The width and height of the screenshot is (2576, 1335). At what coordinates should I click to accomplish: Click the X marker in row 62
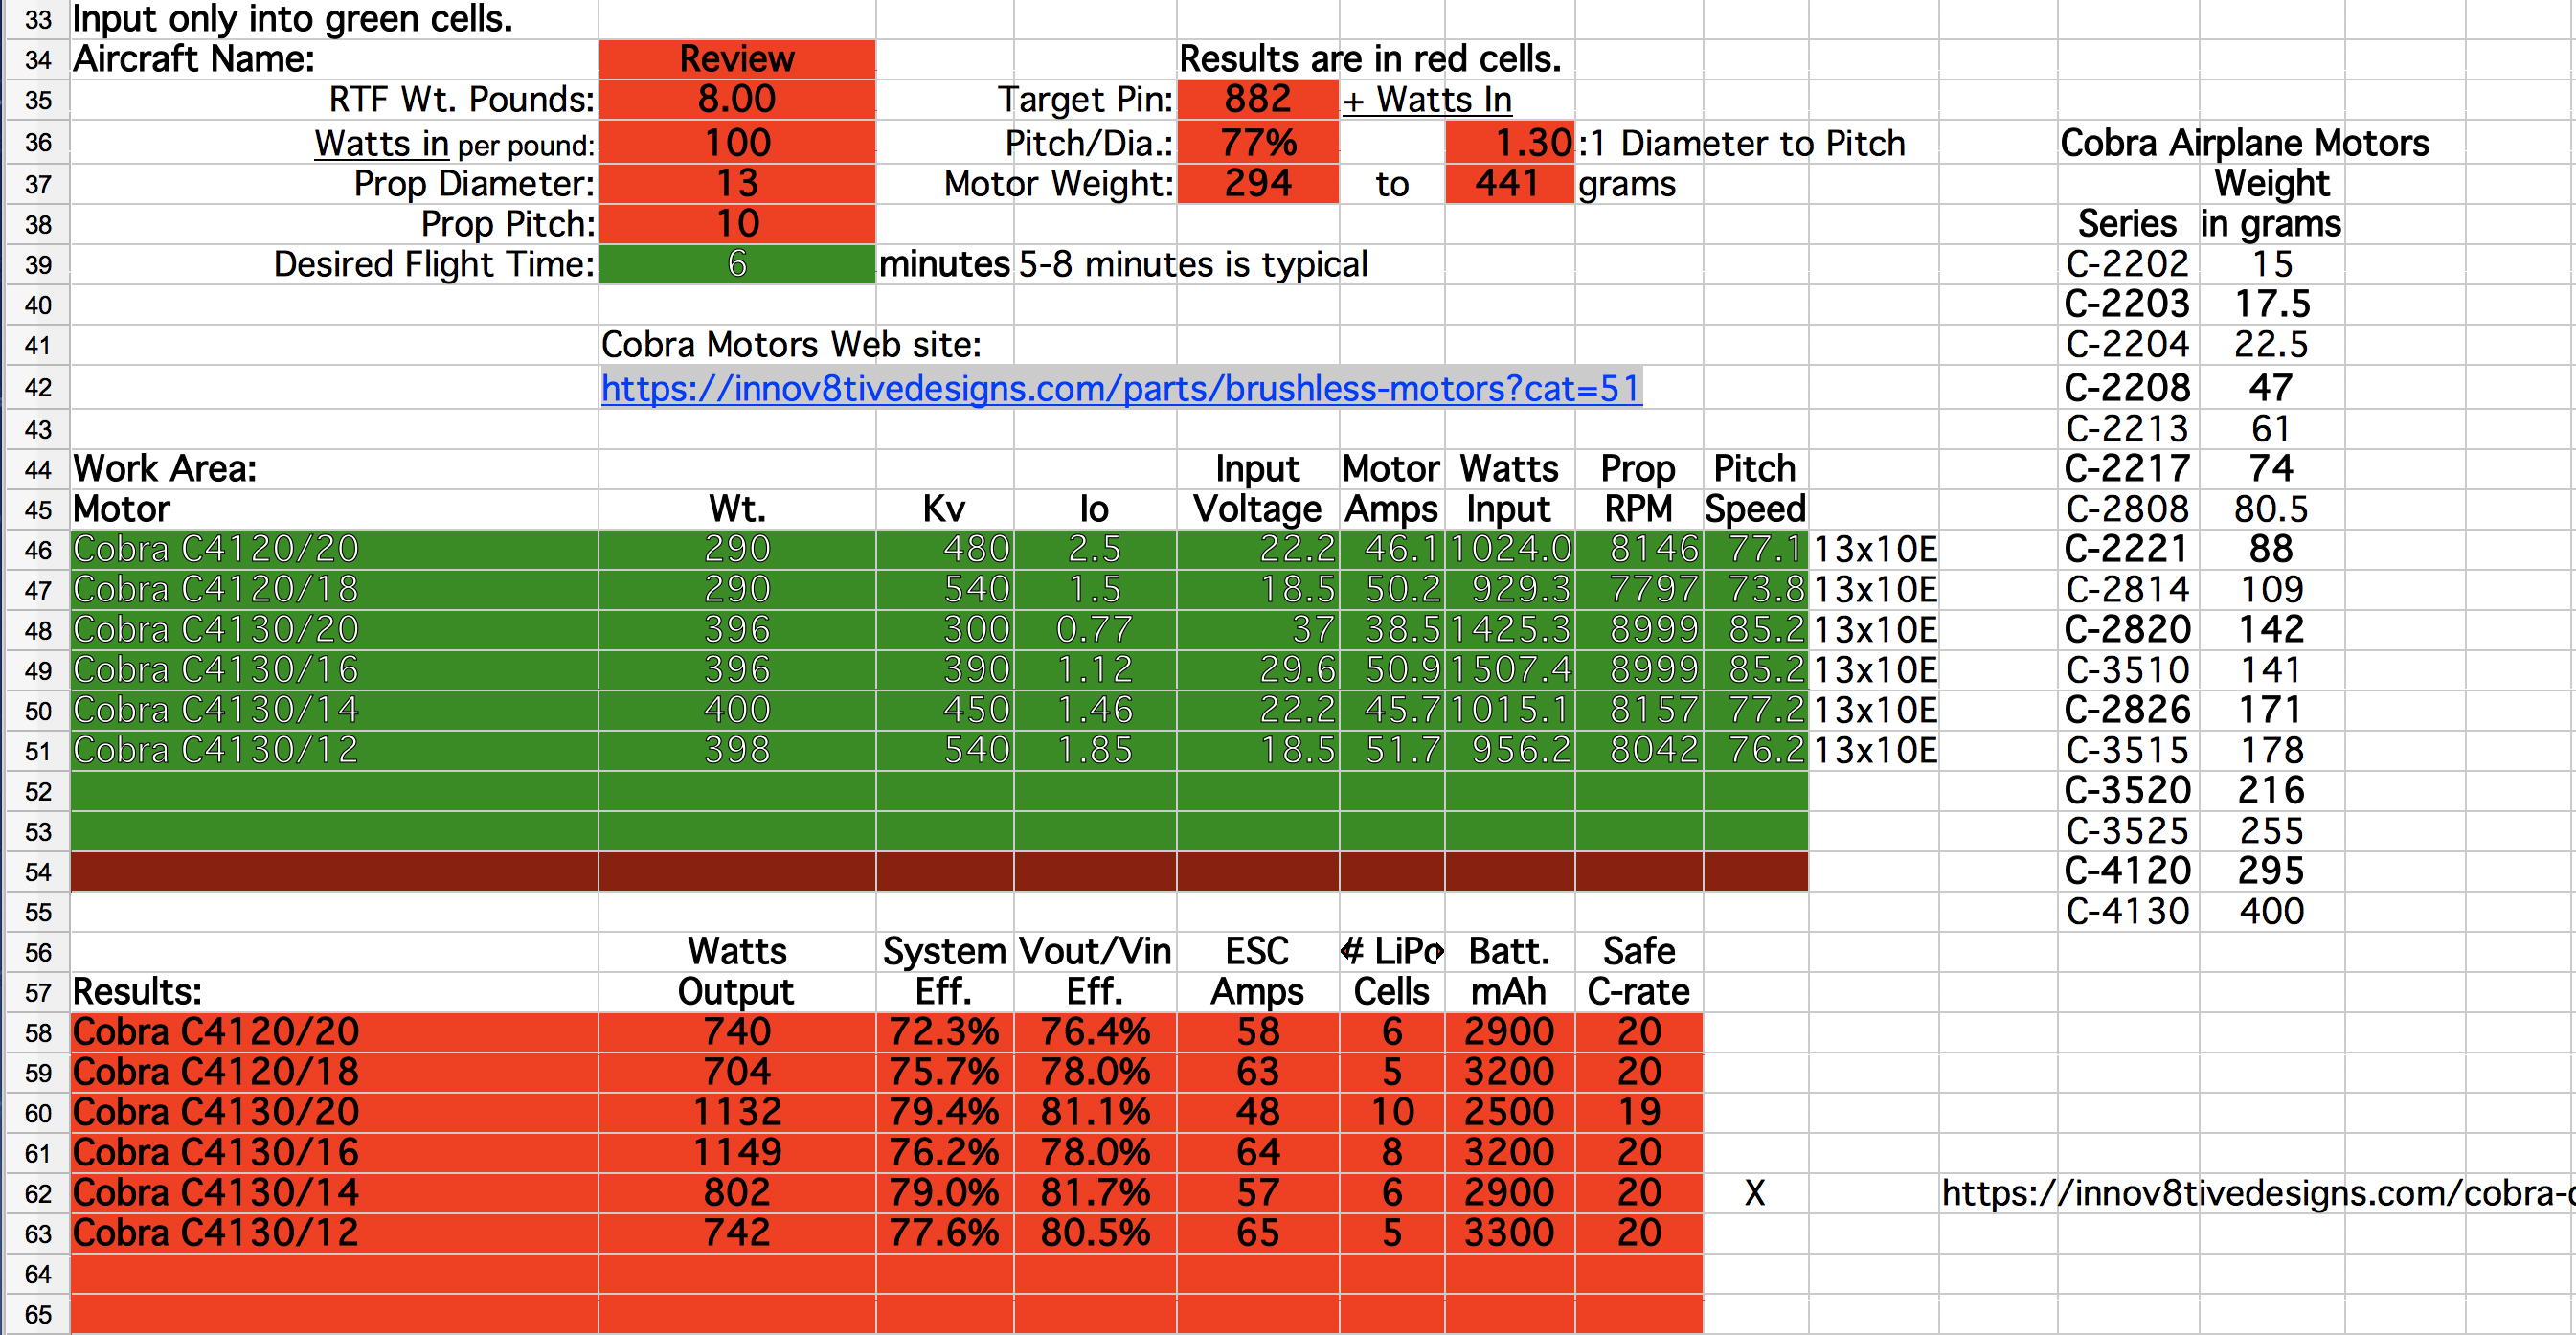1755,1192
